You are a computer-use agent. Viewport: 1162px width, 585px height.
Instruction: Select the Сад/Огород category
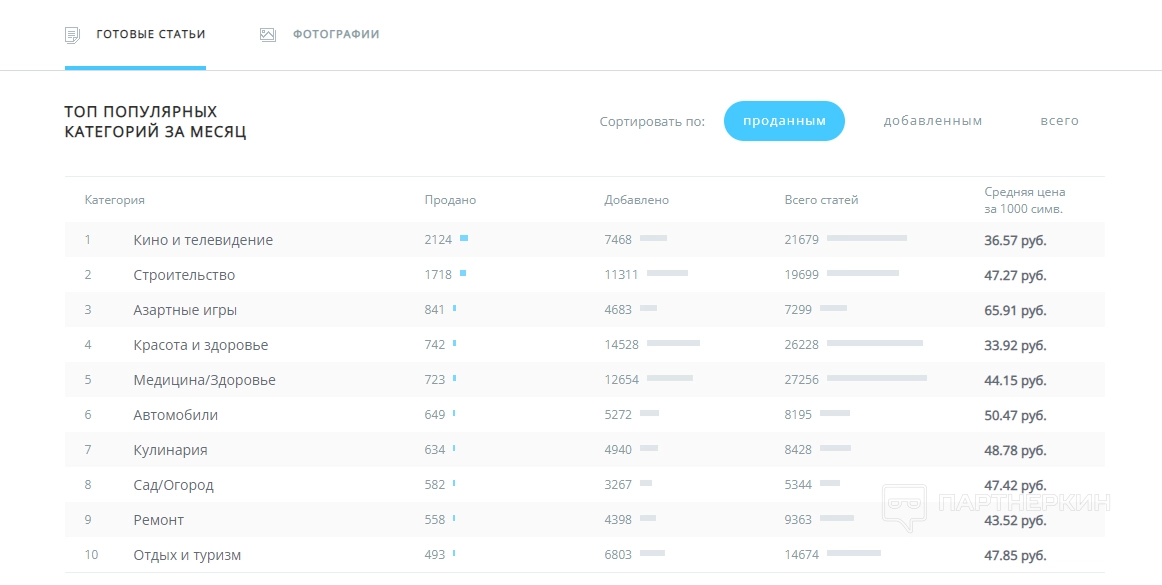tap(173, 486)
